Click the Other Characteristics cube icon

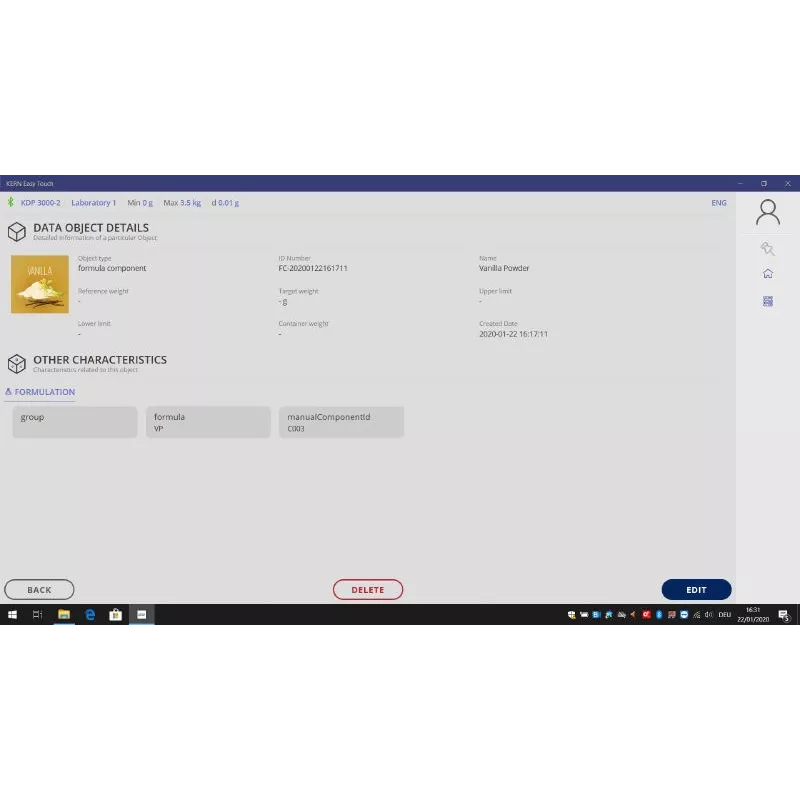(x=17, y=363)
